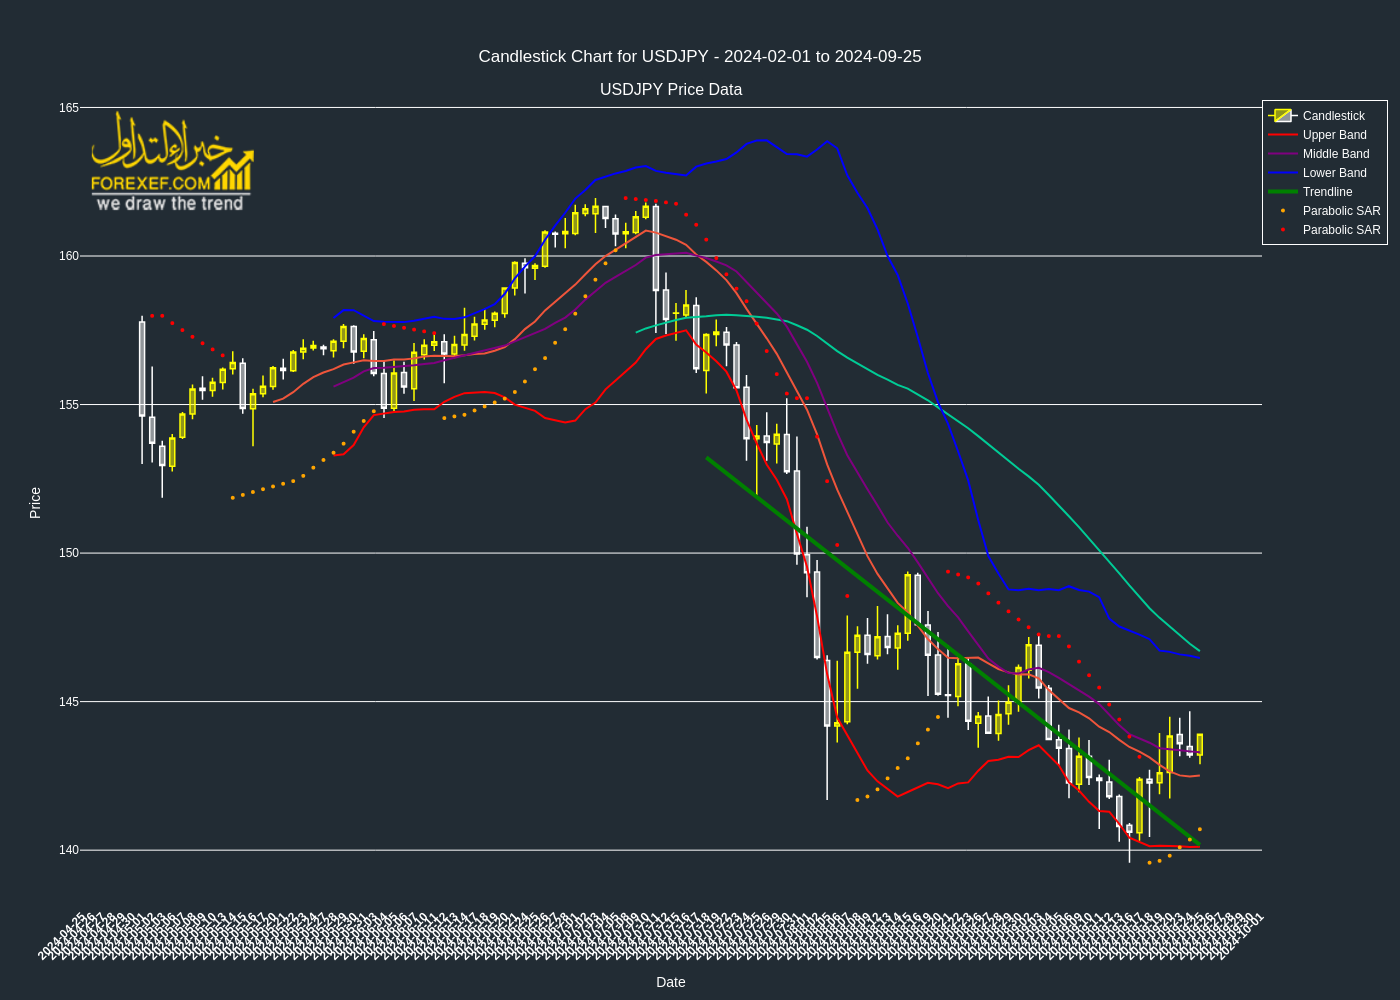Click the 150 y-axis tick label

[x=68, y=553]
